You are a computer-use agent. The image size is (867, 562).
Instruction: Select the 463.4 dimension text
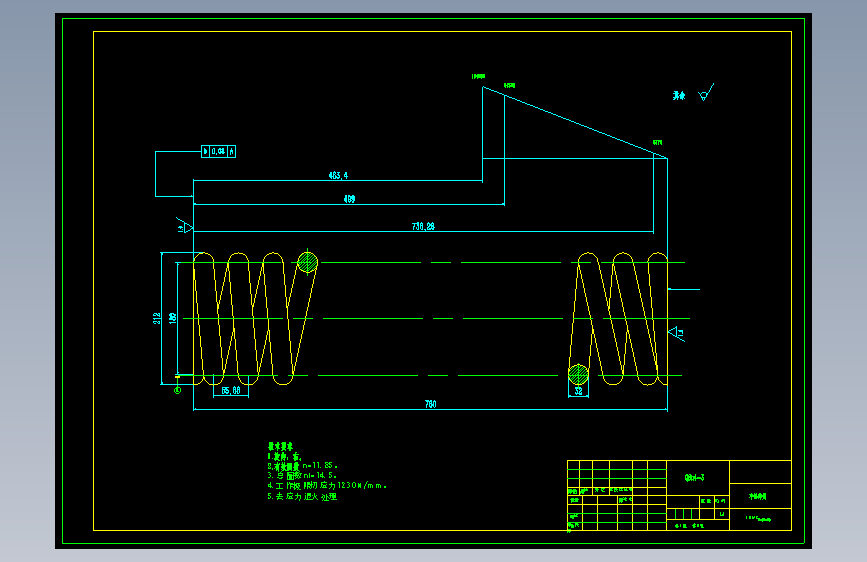point(338,175)
